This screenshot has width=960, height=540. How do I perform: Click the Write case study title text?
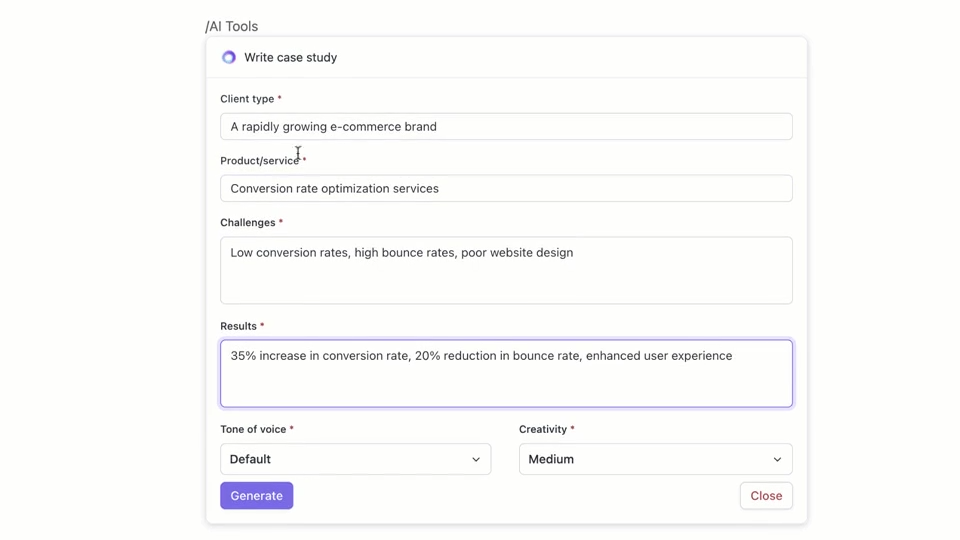pyautogui.click(x=290, y=58)
